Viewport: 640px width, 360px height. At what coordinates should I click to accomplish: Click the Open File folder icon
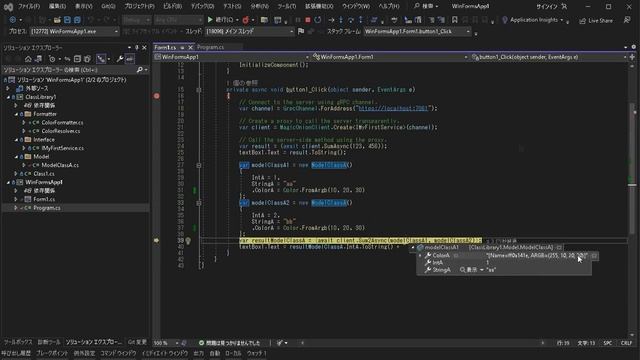57,20
